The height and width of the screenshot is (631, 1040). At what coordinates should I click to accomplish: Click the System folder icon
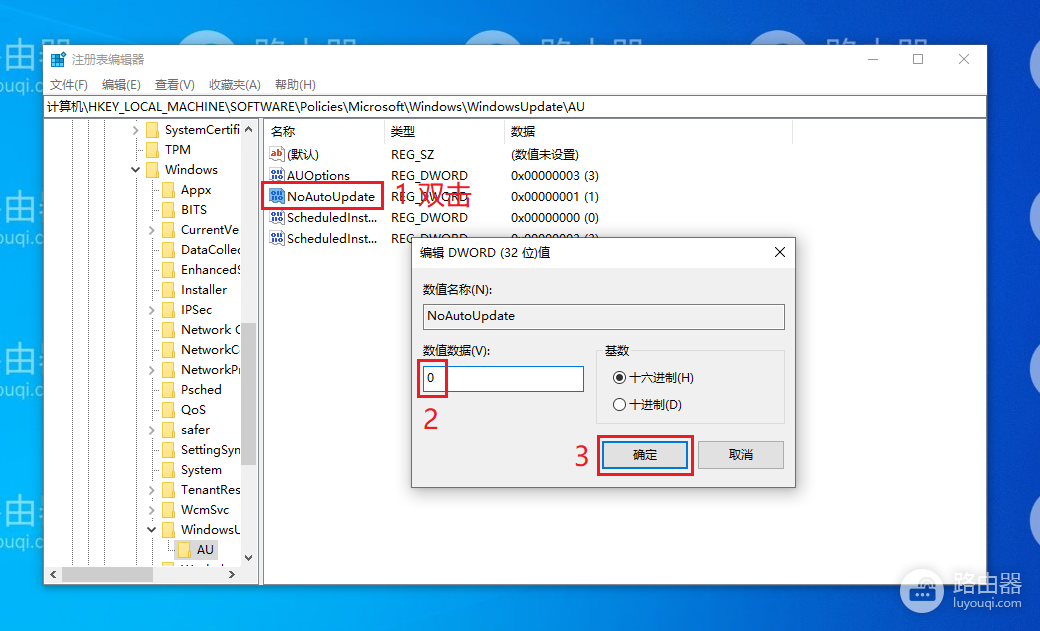tap(168, 470)
